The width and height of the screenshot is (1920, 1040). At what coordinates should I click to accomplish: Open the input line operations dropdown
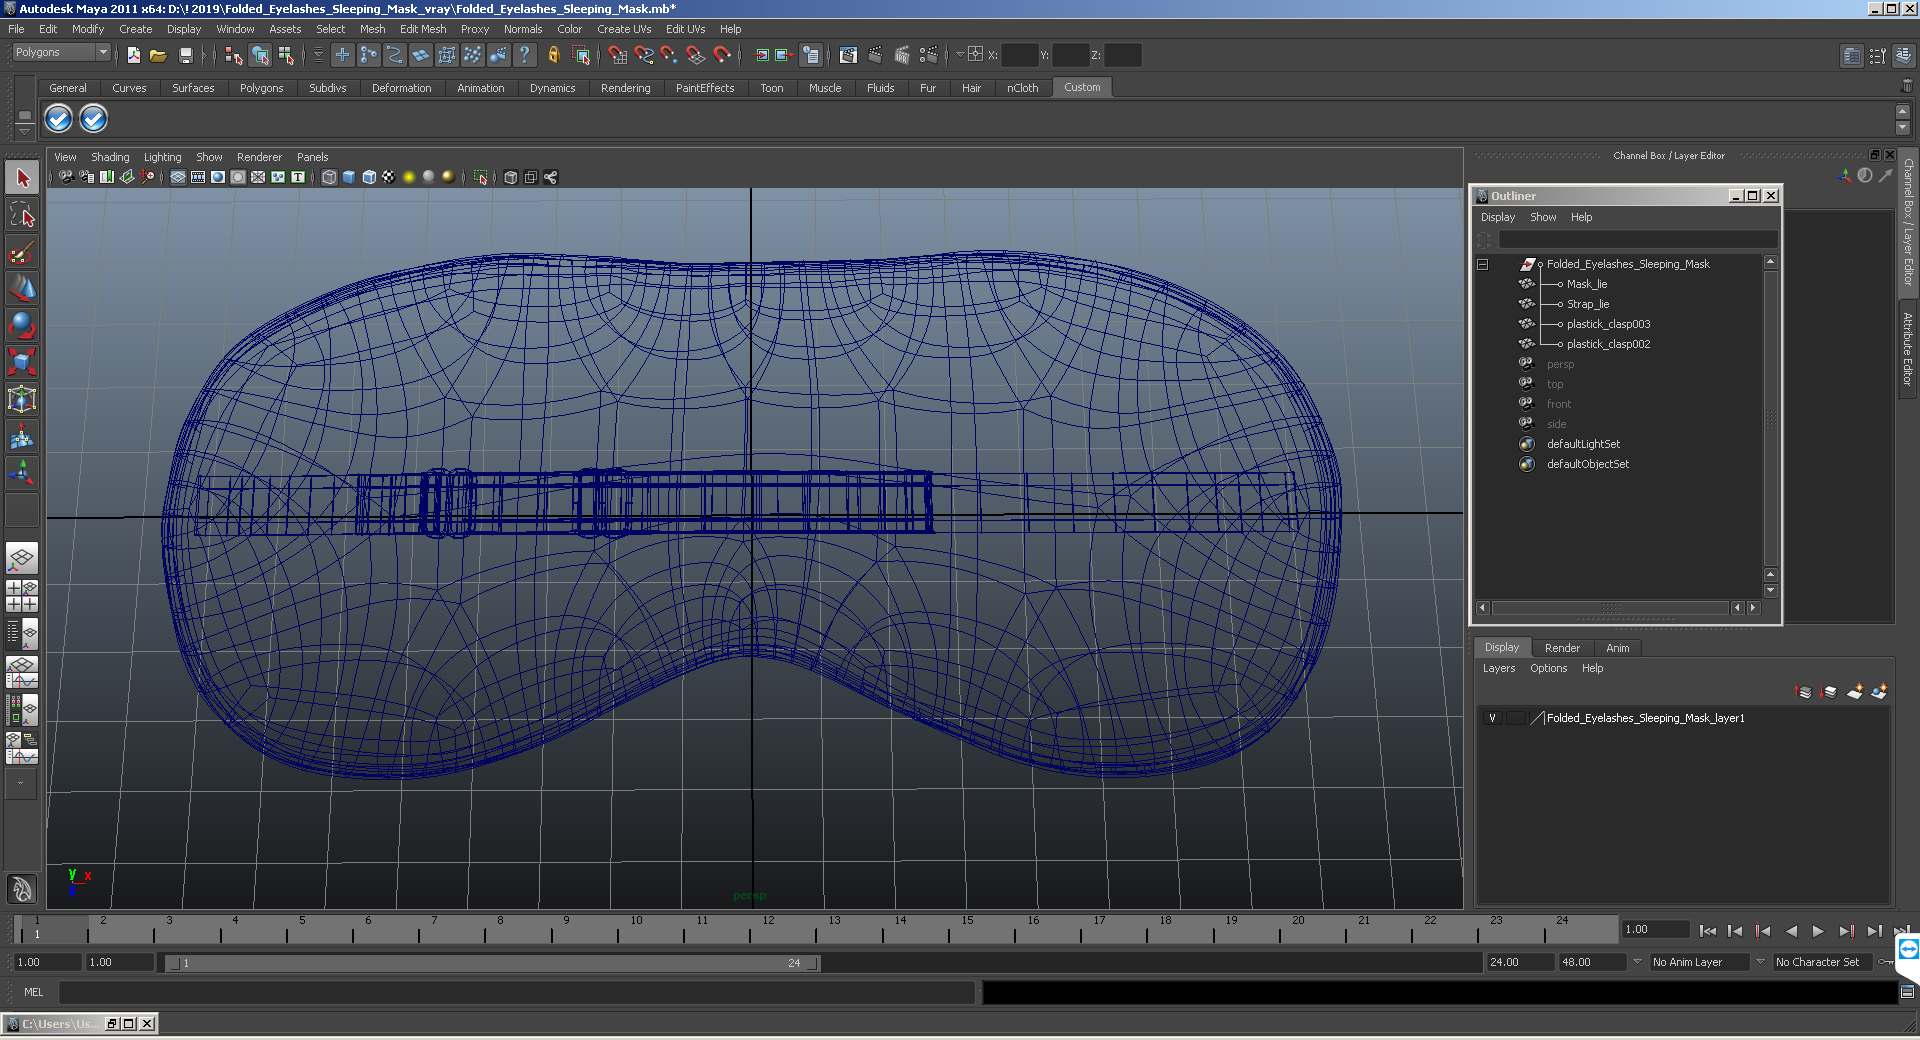(960, 55)
